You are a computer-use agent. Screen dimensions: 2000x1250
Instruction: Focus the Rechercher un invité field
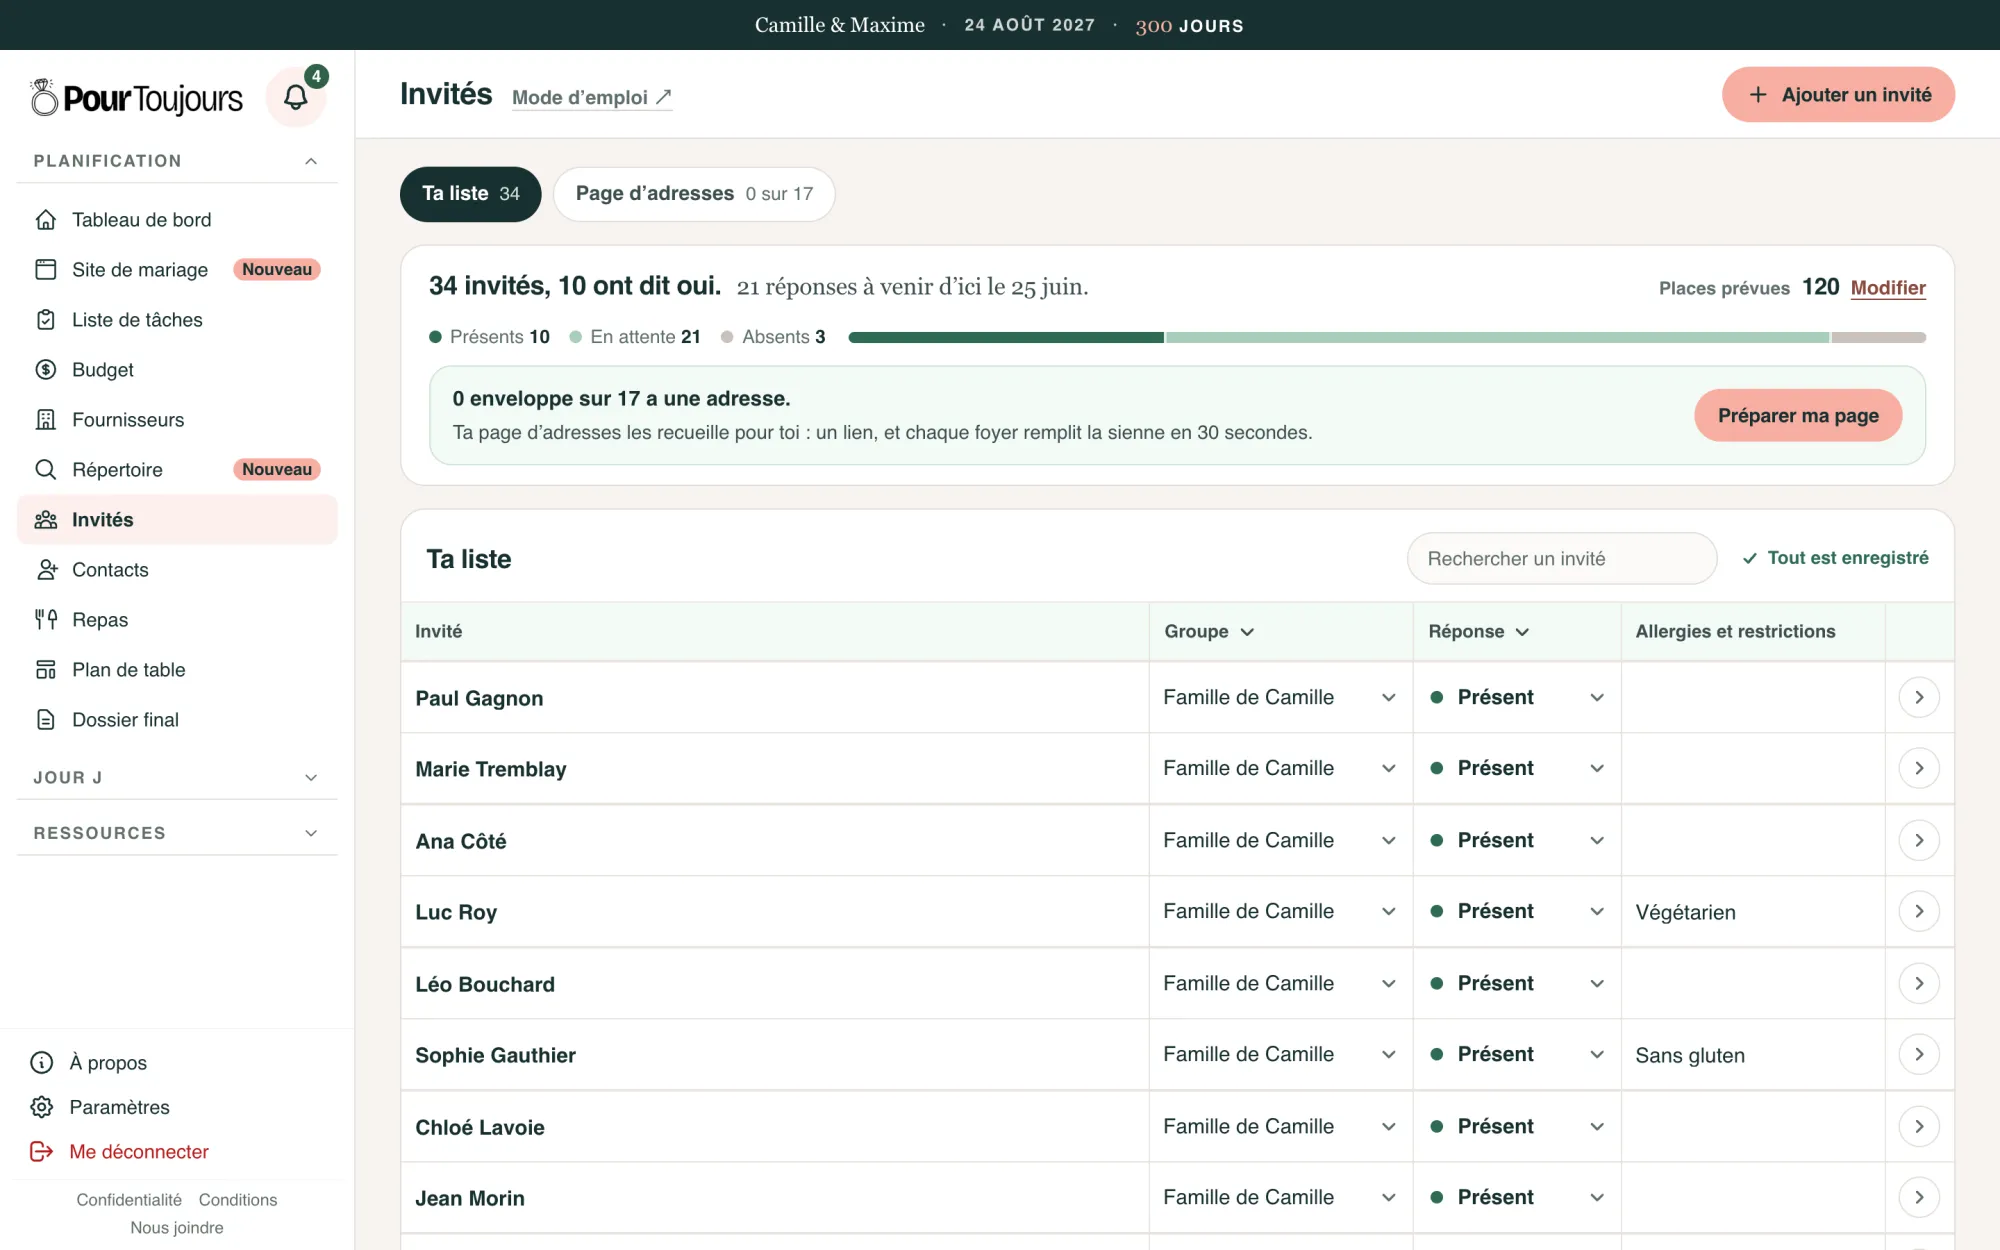(x=1562, y=558)
